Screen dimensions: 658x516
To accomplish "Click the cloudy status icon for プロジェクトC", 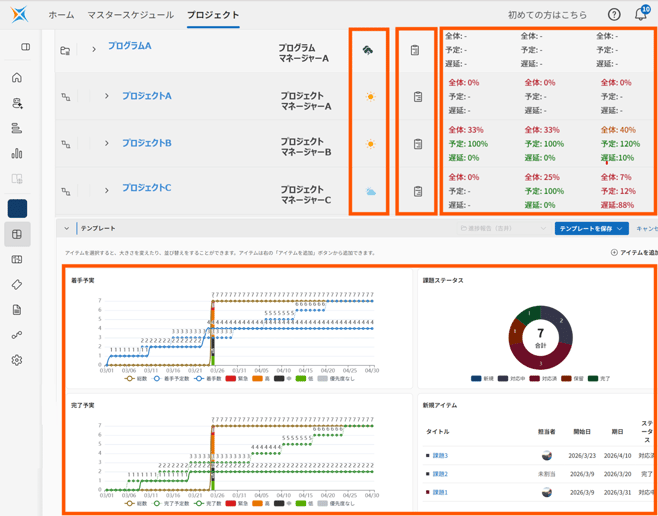I will click(x=370, y=191).
